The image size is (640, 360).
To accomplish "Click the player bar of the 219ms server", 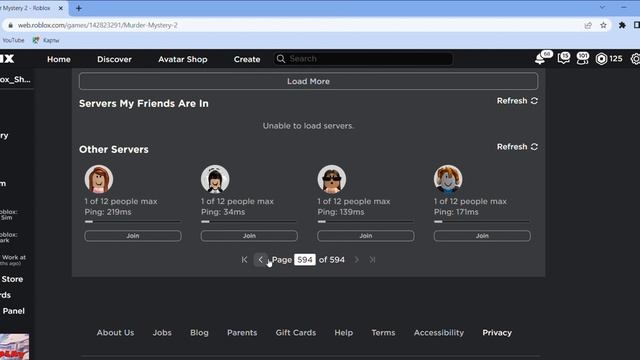I will coord(133,222).
